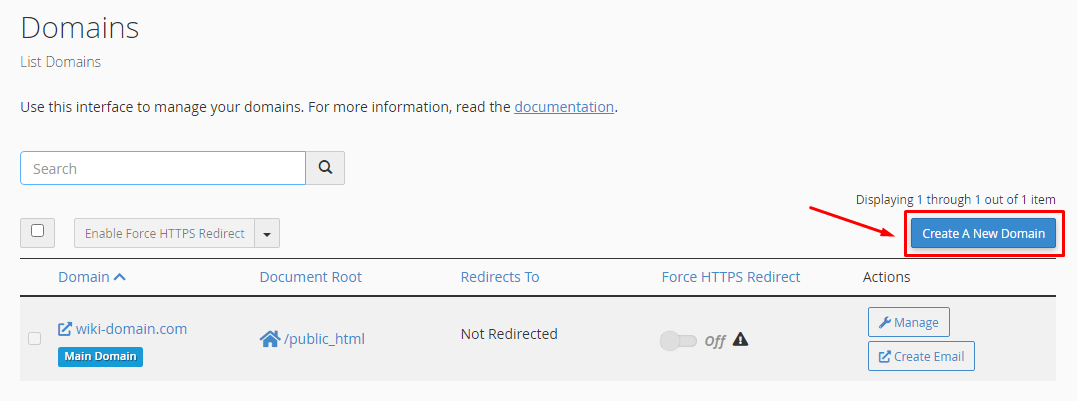Click the external link icon beside wiki-domain.com
Viewport: 1077px width, 401px height.
pyautogui.click(x=65, y=329)
